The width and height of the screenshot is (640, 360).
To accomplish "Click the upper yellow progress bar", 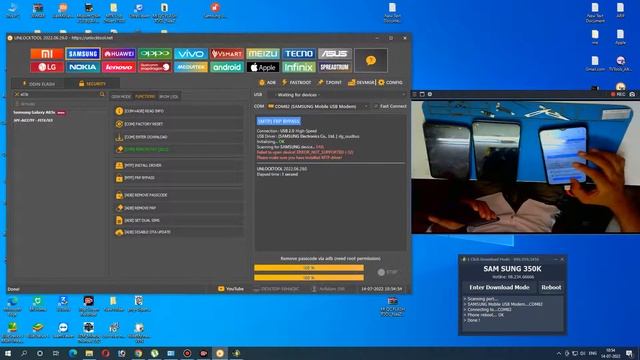I will click(309, 268).
